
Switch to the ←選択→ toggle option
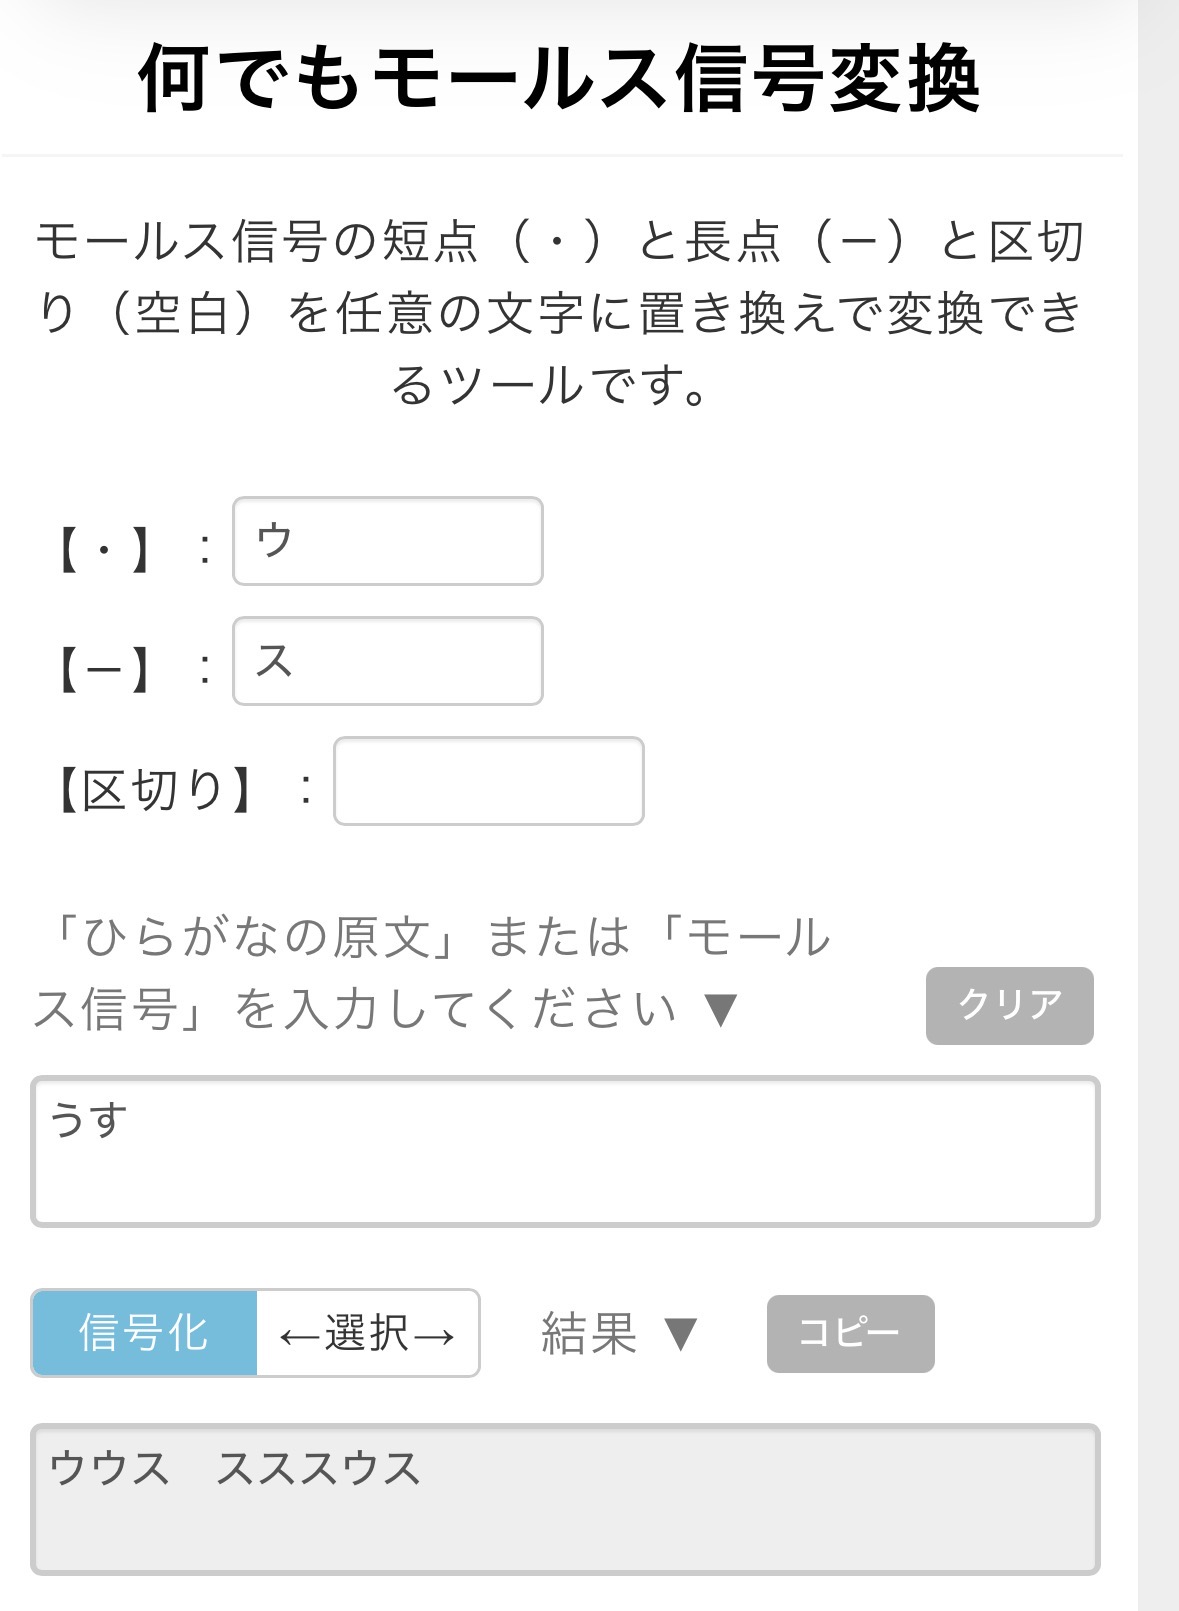point(367,1333)
